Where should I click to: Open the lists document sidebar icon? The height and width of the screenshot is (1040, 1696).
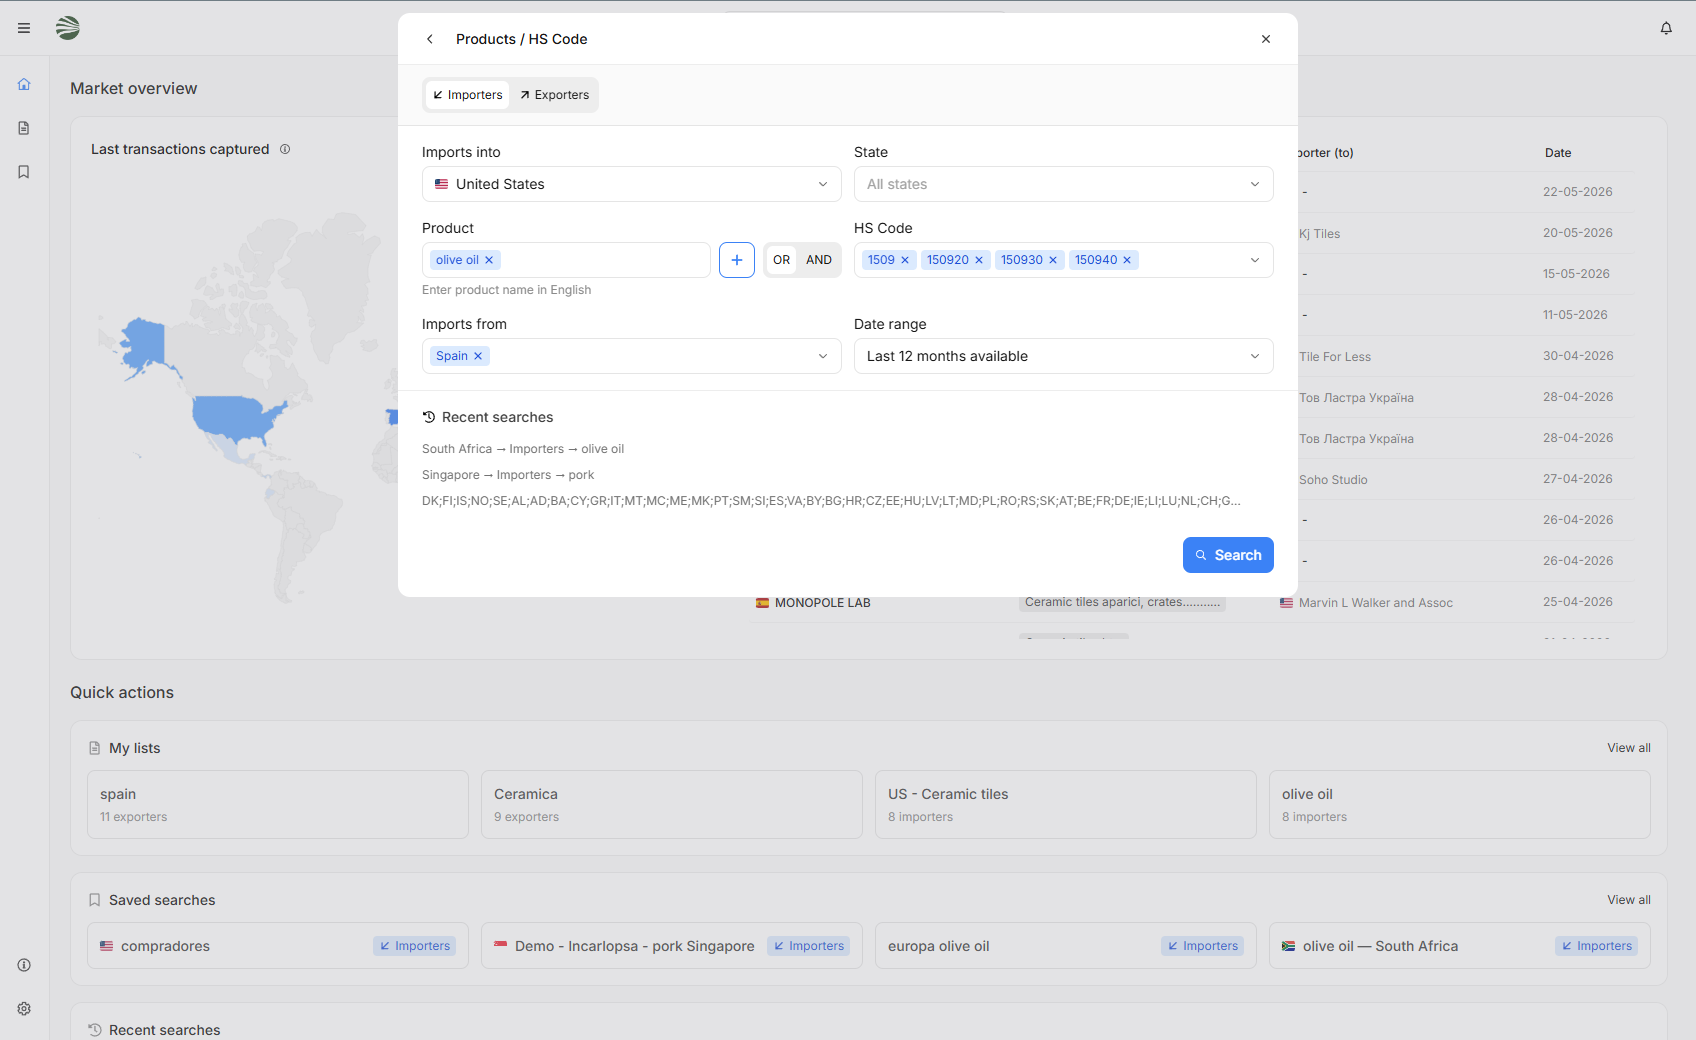pos(24,128)
